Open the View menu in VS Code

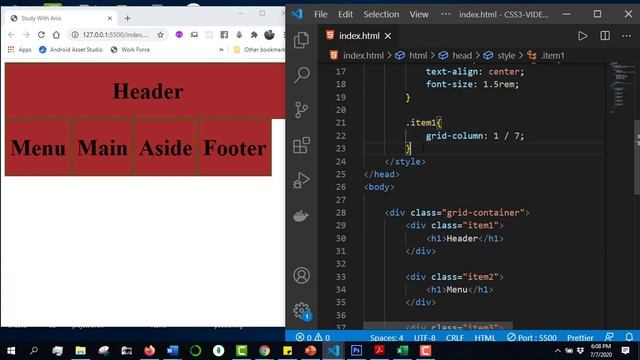tap(419, 14)
